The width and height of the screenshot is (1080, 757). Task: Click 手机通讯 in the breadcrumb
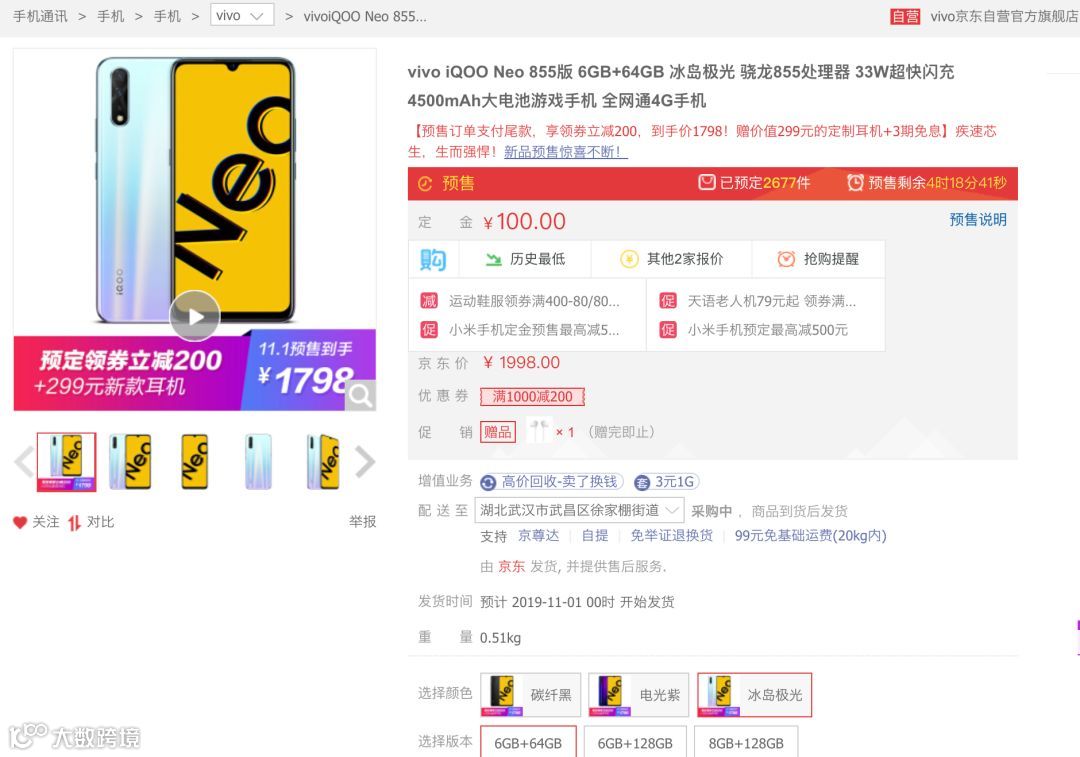pyautogui.click(x=41, y=16)
